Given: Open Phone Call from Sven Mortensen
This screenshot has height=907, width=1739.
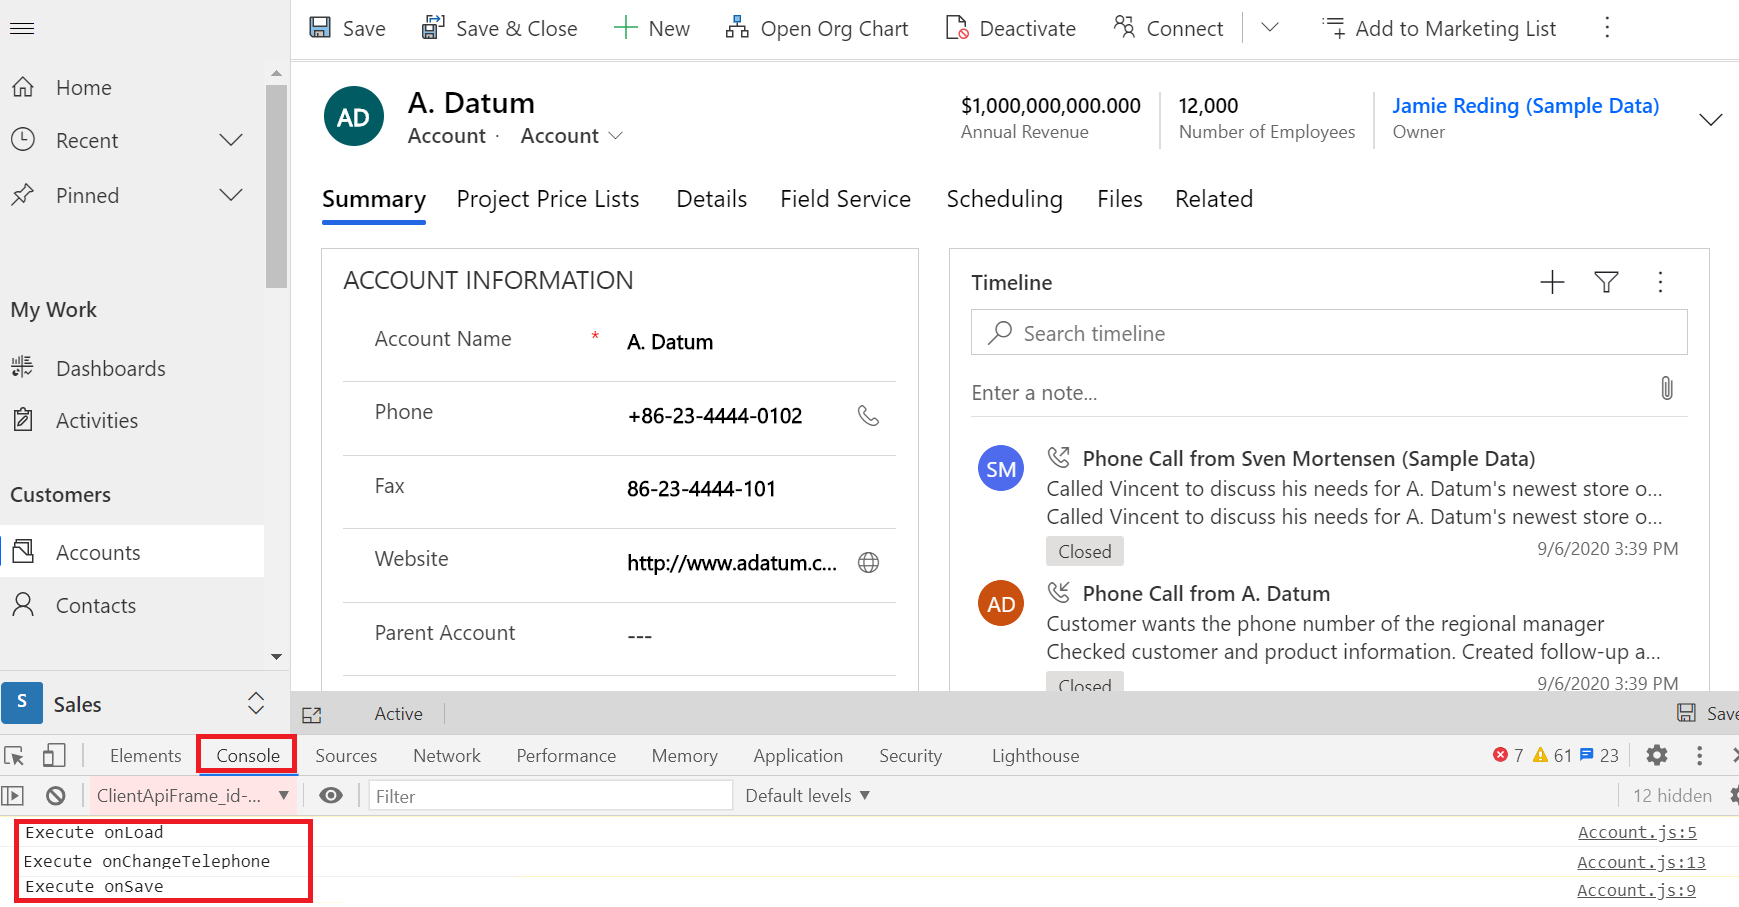Looking at the screenshot, I should pyautogui.click(x=1308, y=459).
